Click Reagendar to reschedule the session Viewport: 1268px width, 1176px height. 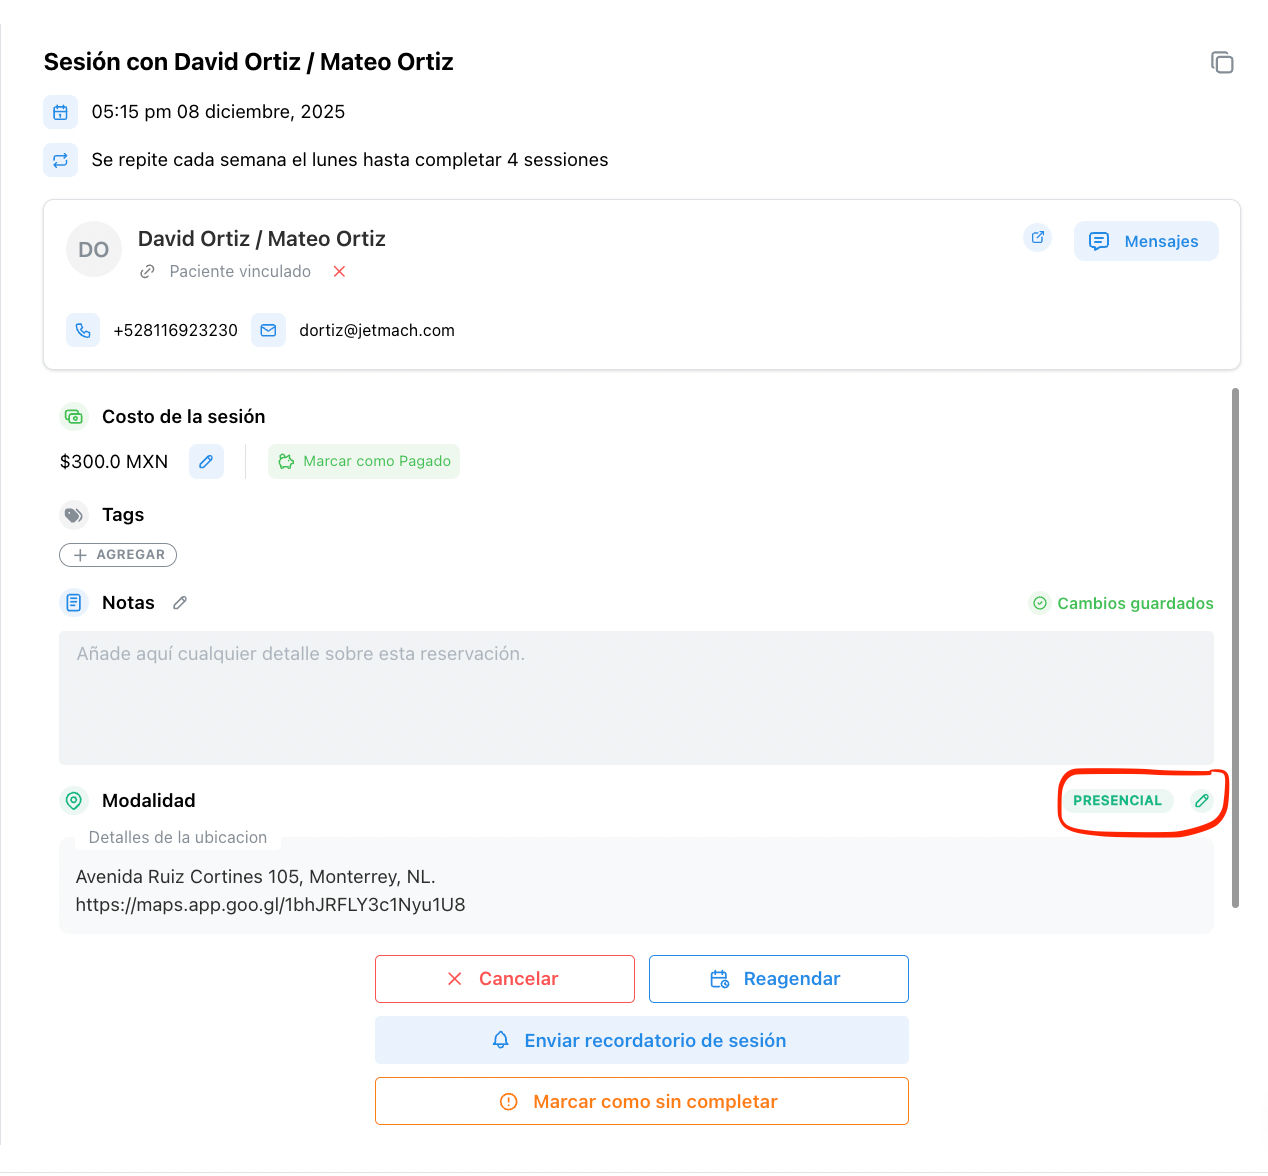pos(778,979)
